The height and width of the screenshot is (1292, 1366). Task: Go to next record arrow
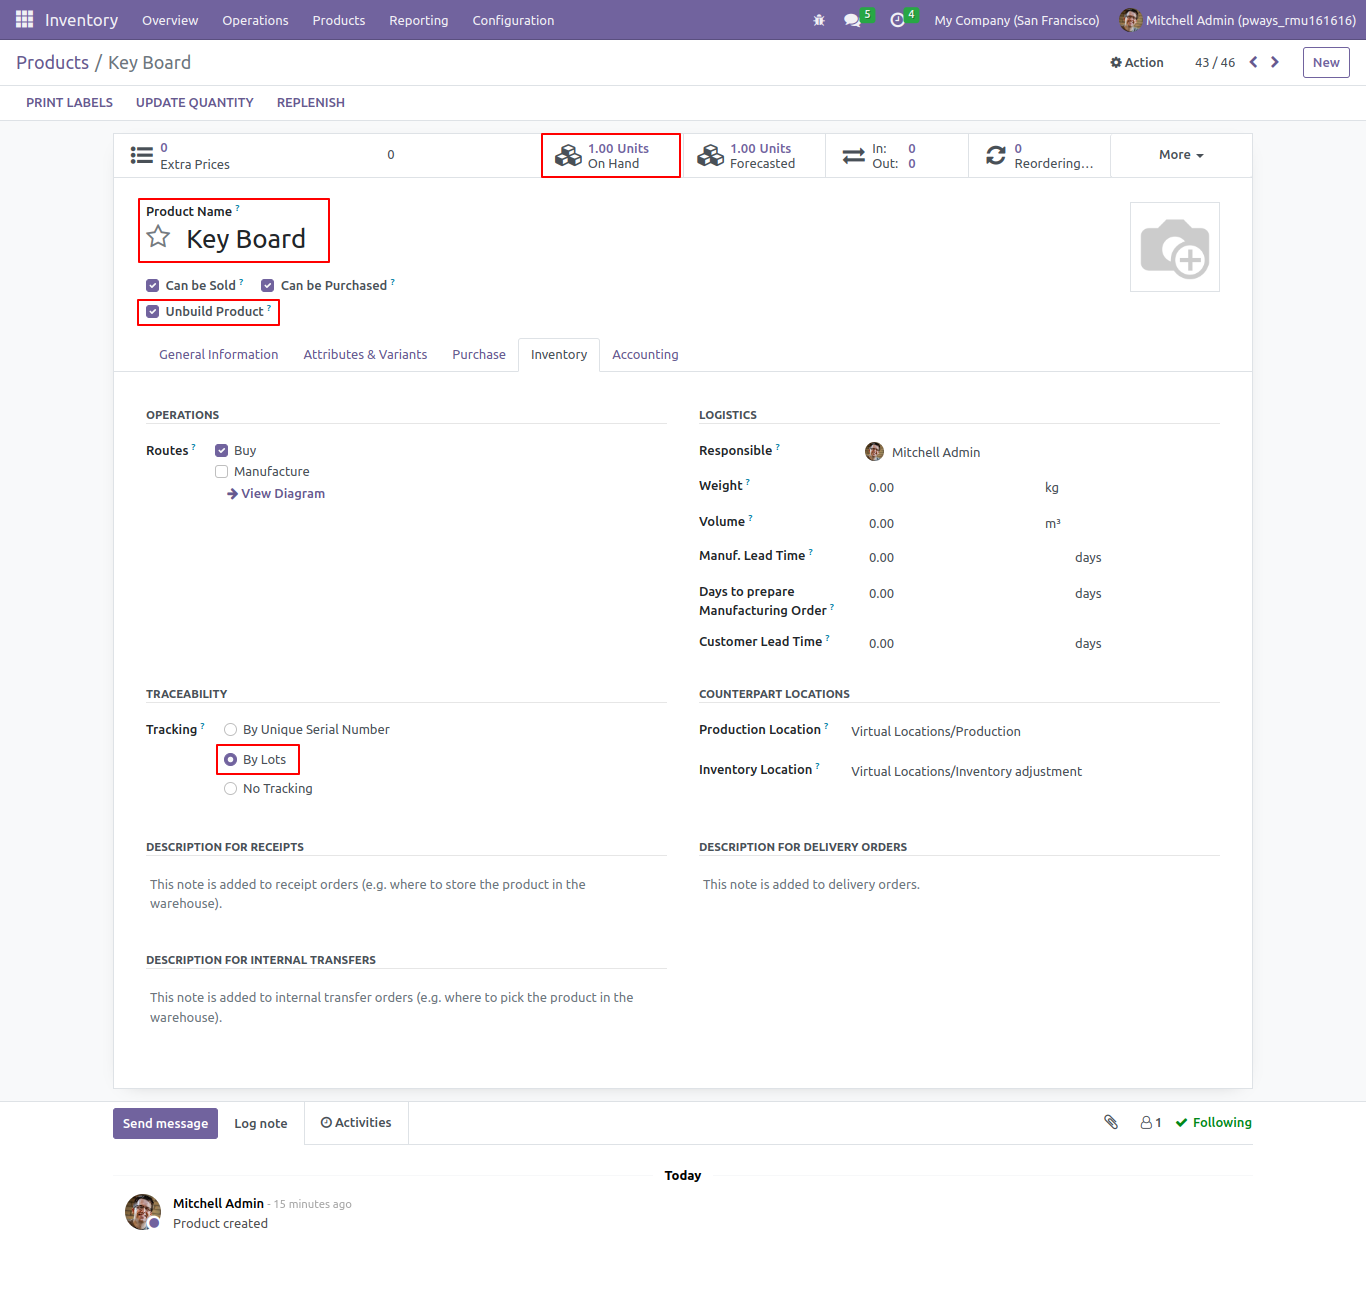(x=1275, y=62)
